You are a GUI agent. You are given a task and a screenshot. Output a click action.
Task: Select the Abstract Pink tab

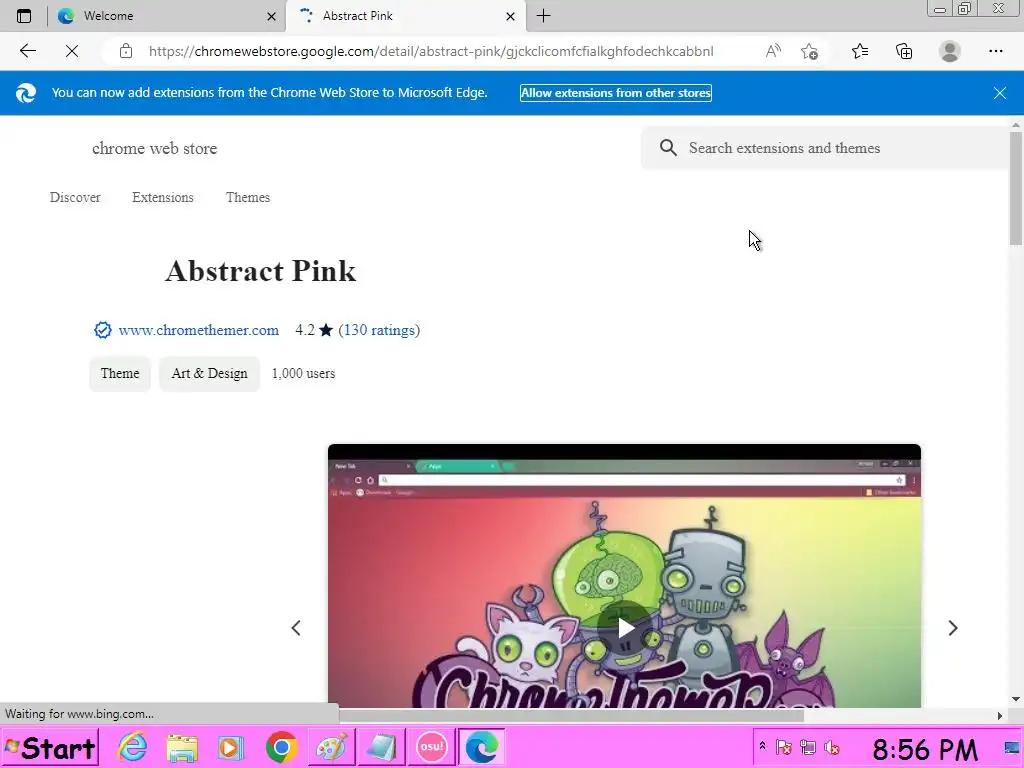pos(405,16)
